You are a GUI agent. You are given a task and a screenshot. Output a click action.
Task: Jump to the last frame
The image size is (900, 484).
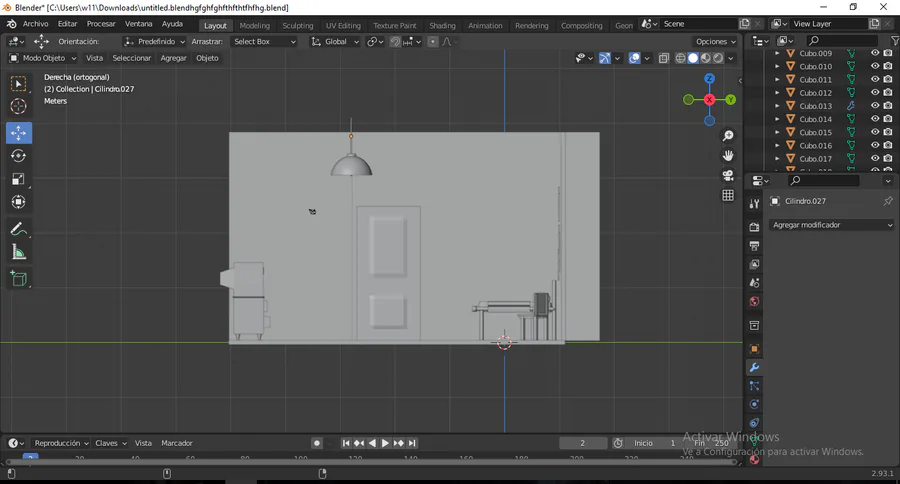412,443
